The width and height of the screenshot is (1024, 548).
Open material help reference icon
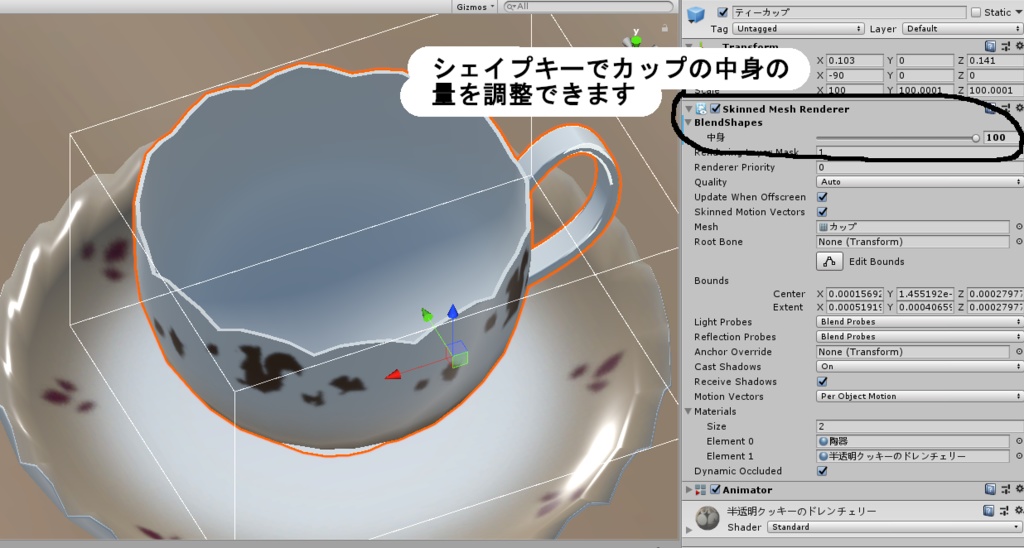pyautogui.click(x=990, y=511)
